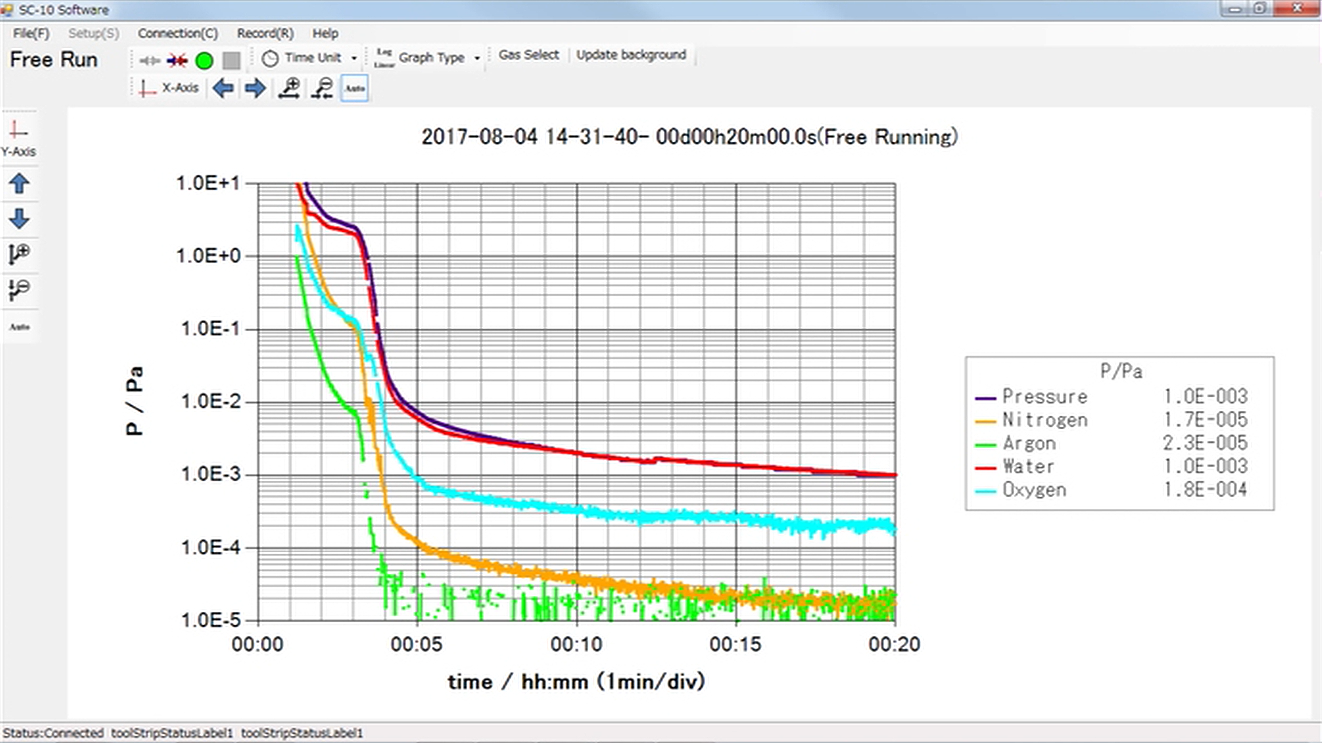Viewport: 1322px width, 743px height.
Task: Zoom out on the X-axis
Action: pyautogui.click(x=322, y=88)
